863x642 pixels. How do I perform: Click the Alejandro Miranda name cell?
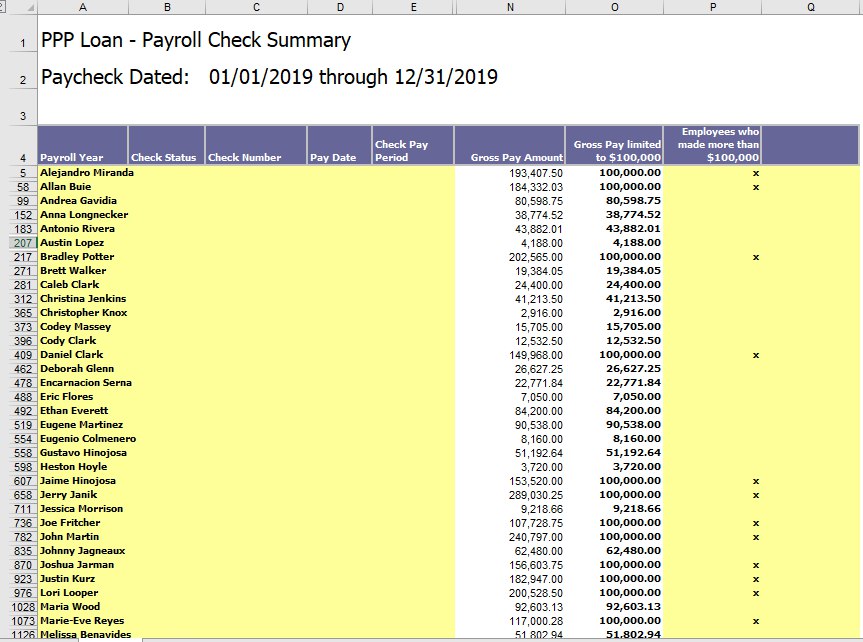click(x=86, y=173)
